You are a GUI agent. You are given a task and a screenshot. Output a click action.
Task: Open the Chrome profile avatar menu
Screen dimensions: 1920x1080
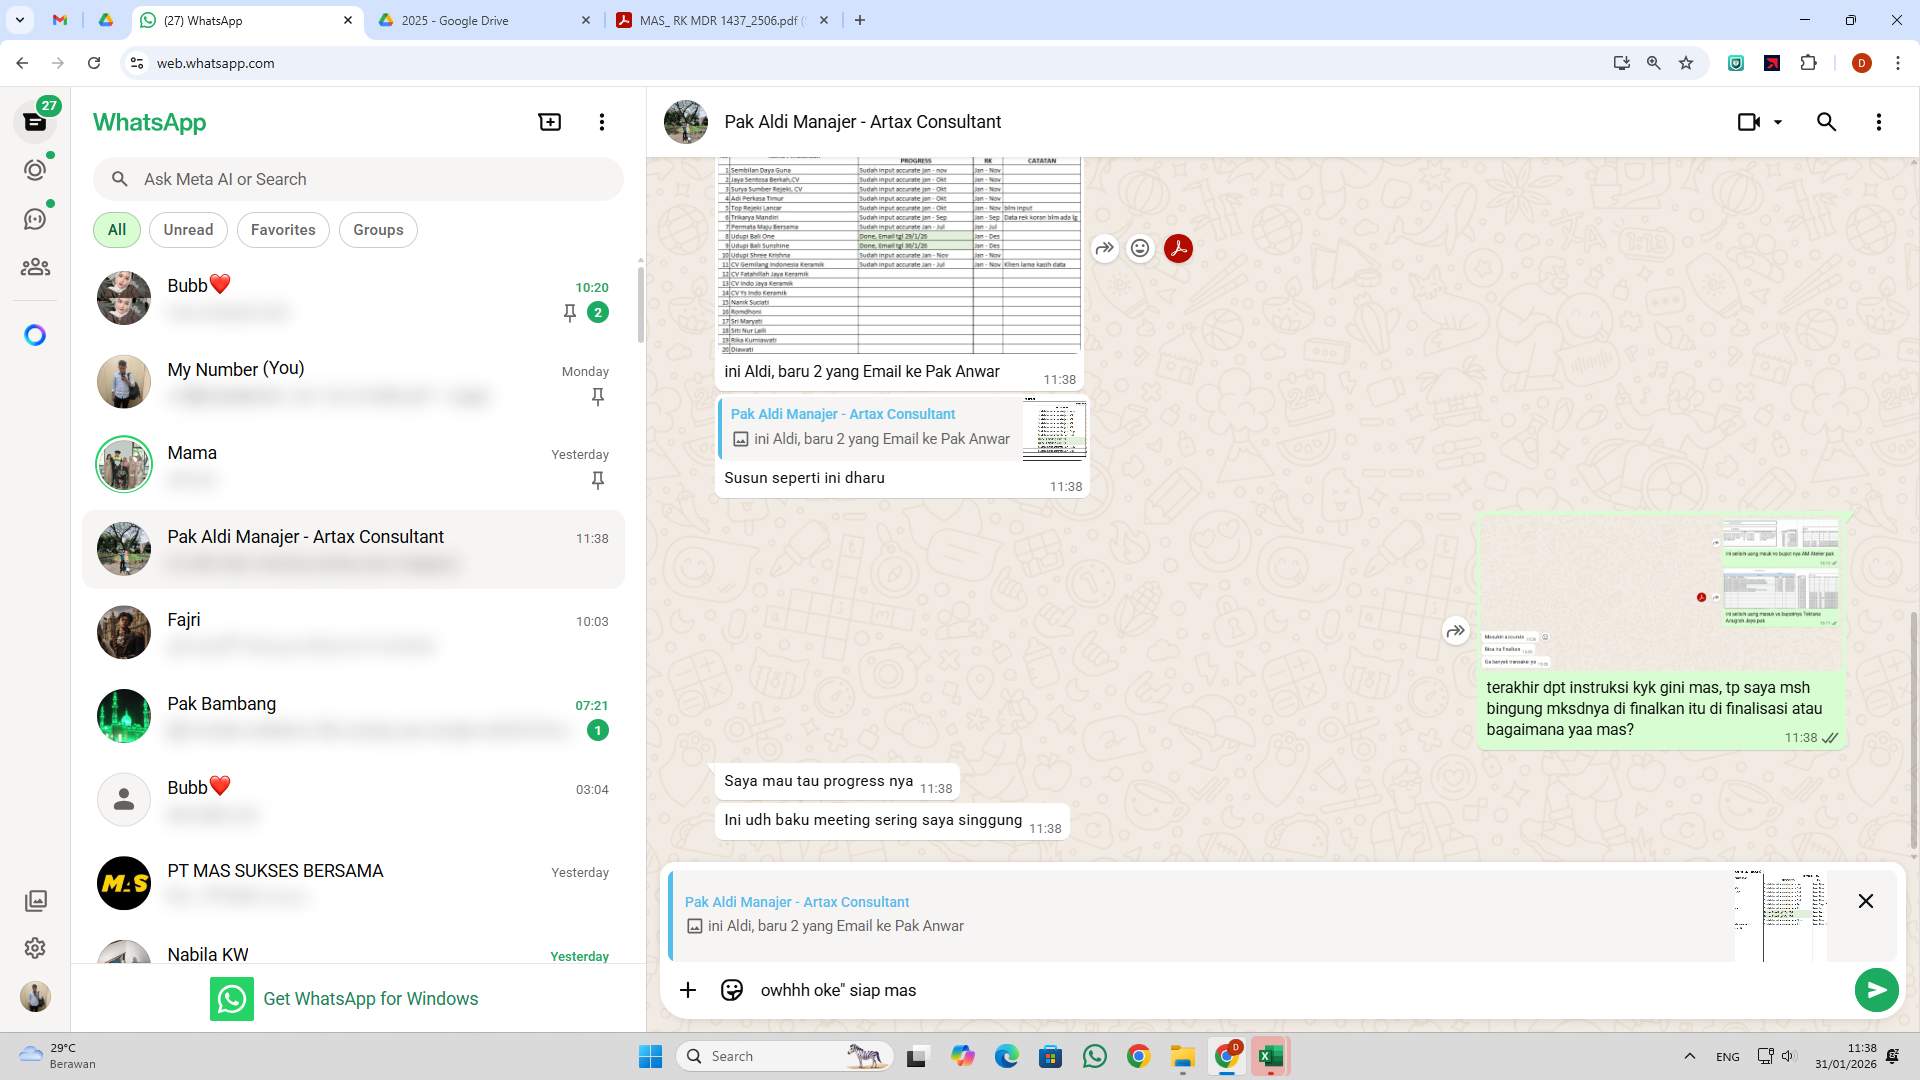pyautogui.click(x=1862, y=63)
